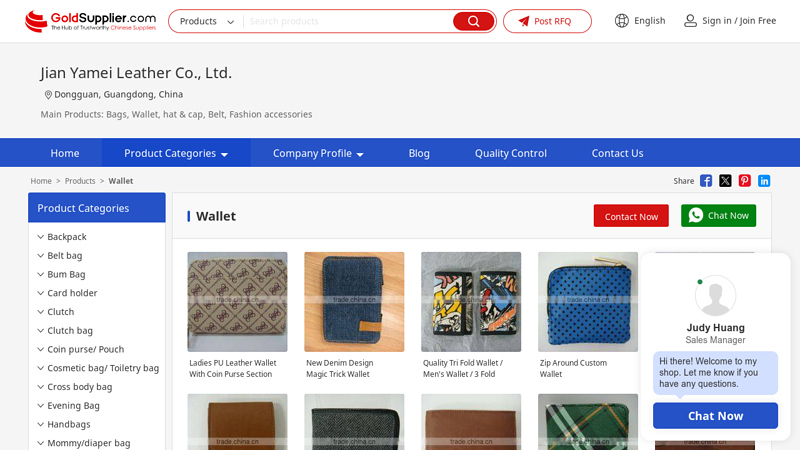800x450 pixels.
Task: Click Ladies PU Leather Wallet title link
Action: (x=233, y=368)
